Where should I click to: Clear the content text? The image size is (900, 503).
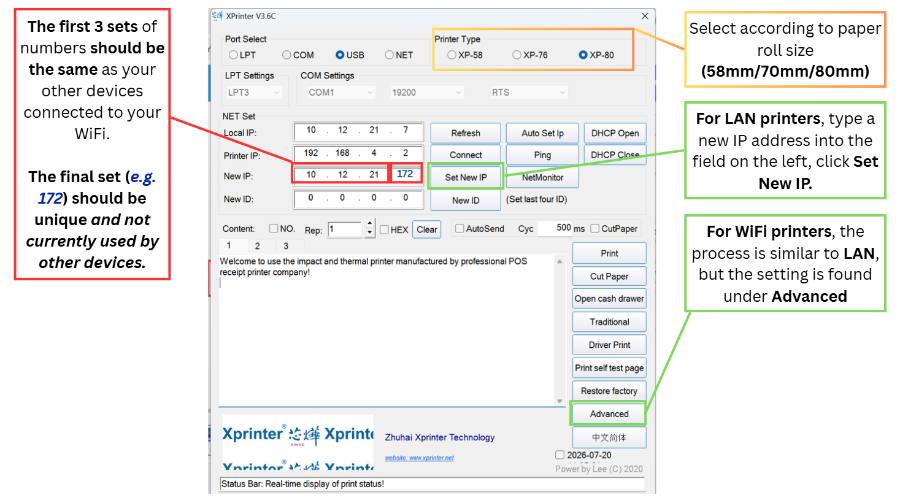[x=427, y=230]
